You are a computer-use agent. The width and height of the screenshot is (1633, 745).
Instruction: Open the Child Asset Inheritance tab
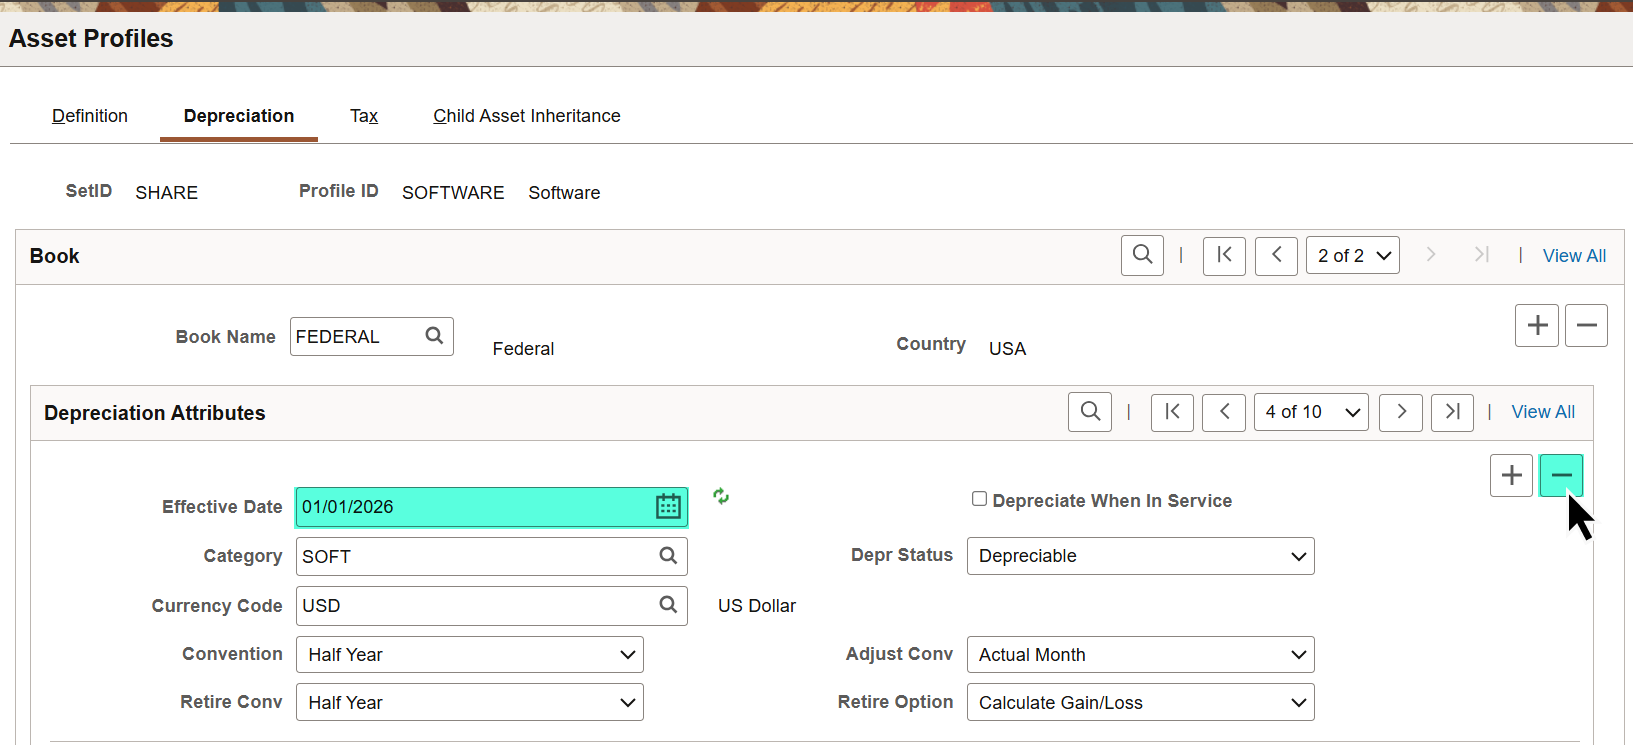[x=526, y=116]
